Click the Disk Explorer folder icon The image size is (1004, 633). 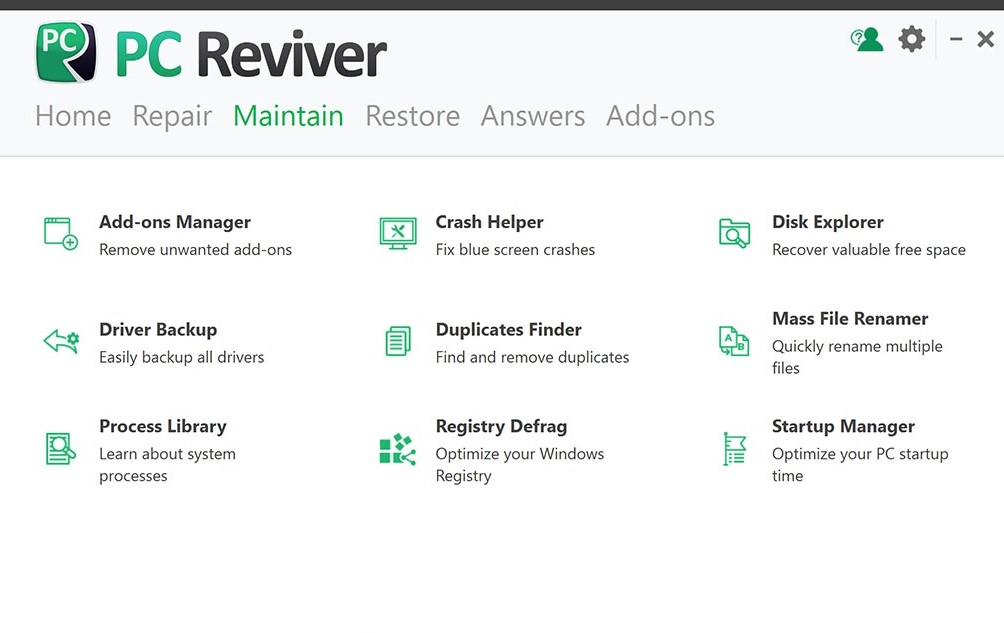pyautogui.click(x=734, y=234)
